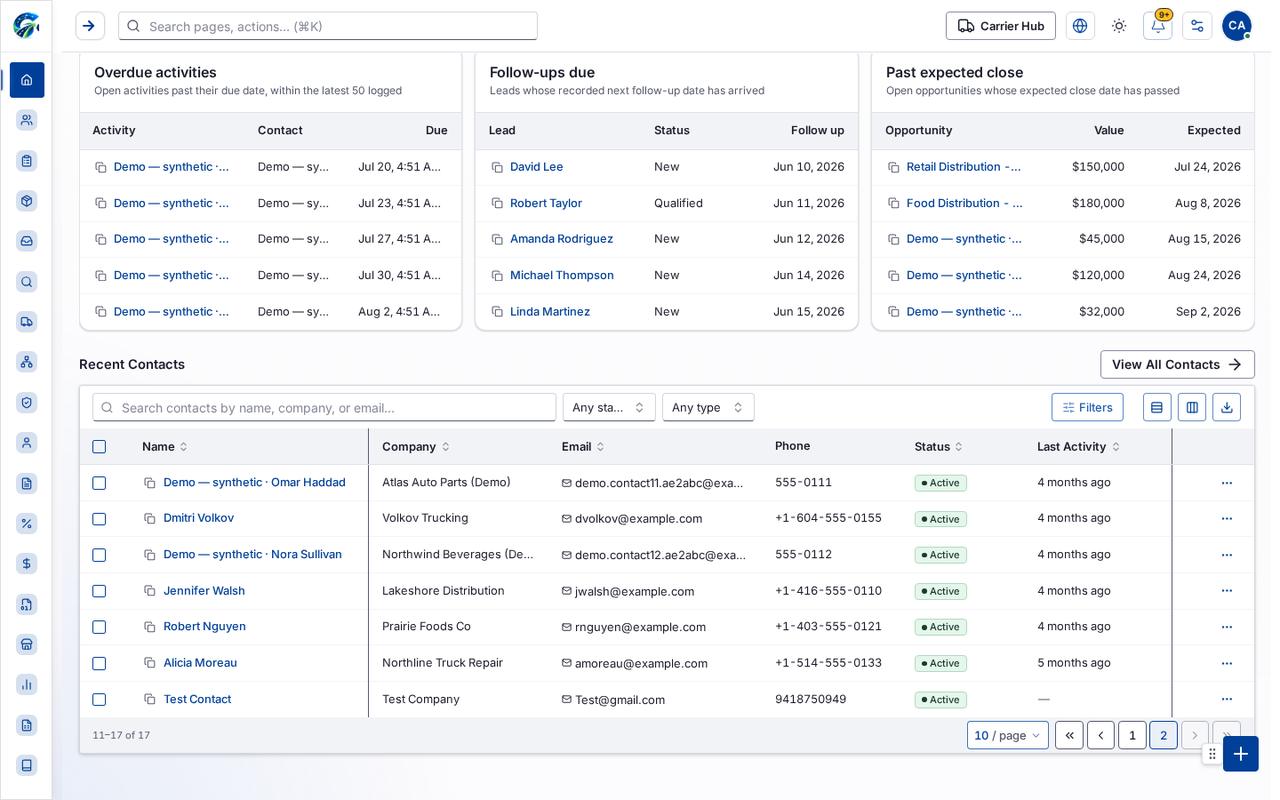Open the truck icon in the sidebar
The image size is (1280, 800).
(27, 321)
